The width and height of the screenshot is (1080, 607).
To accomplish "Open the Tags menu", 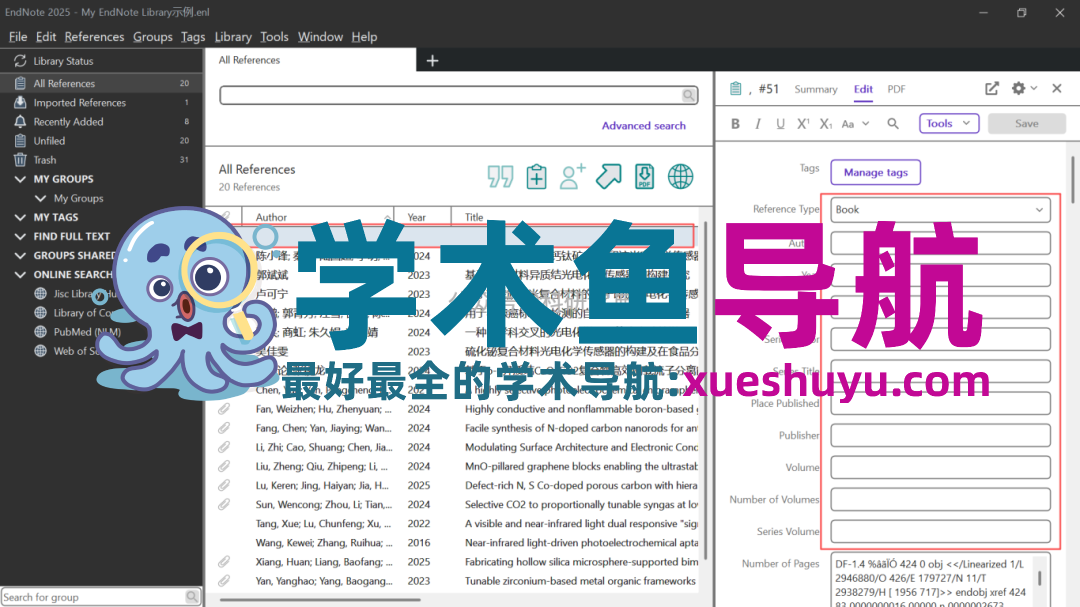I will tap(193, 37).
